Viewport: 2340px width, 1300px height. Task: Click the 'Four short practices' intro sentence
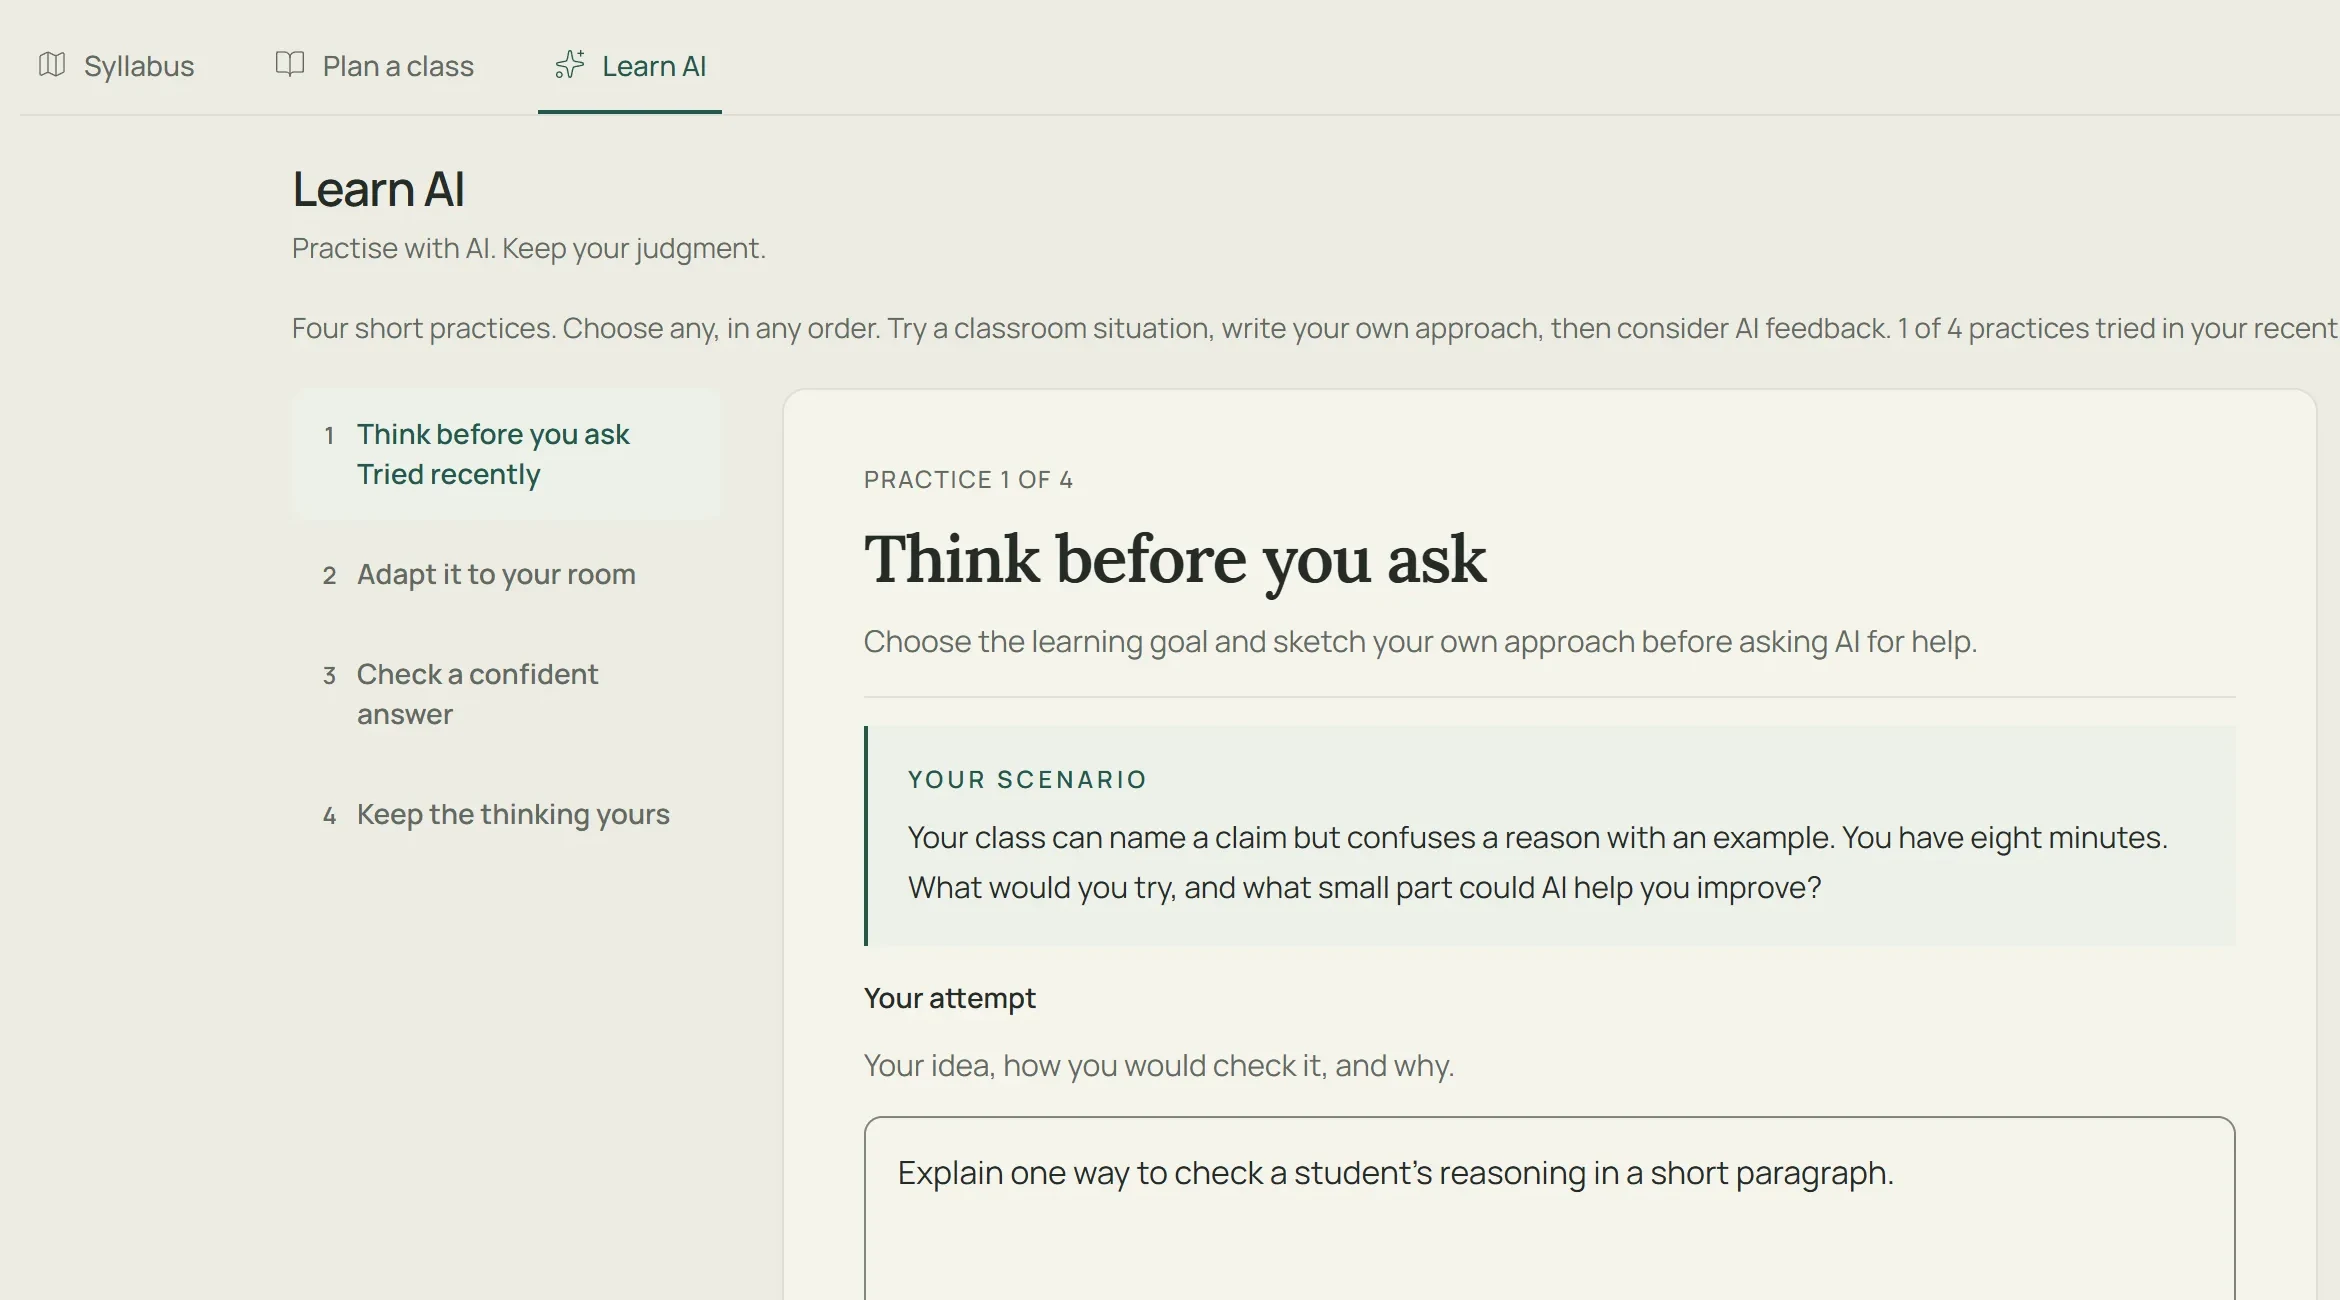pos(1315,328)
